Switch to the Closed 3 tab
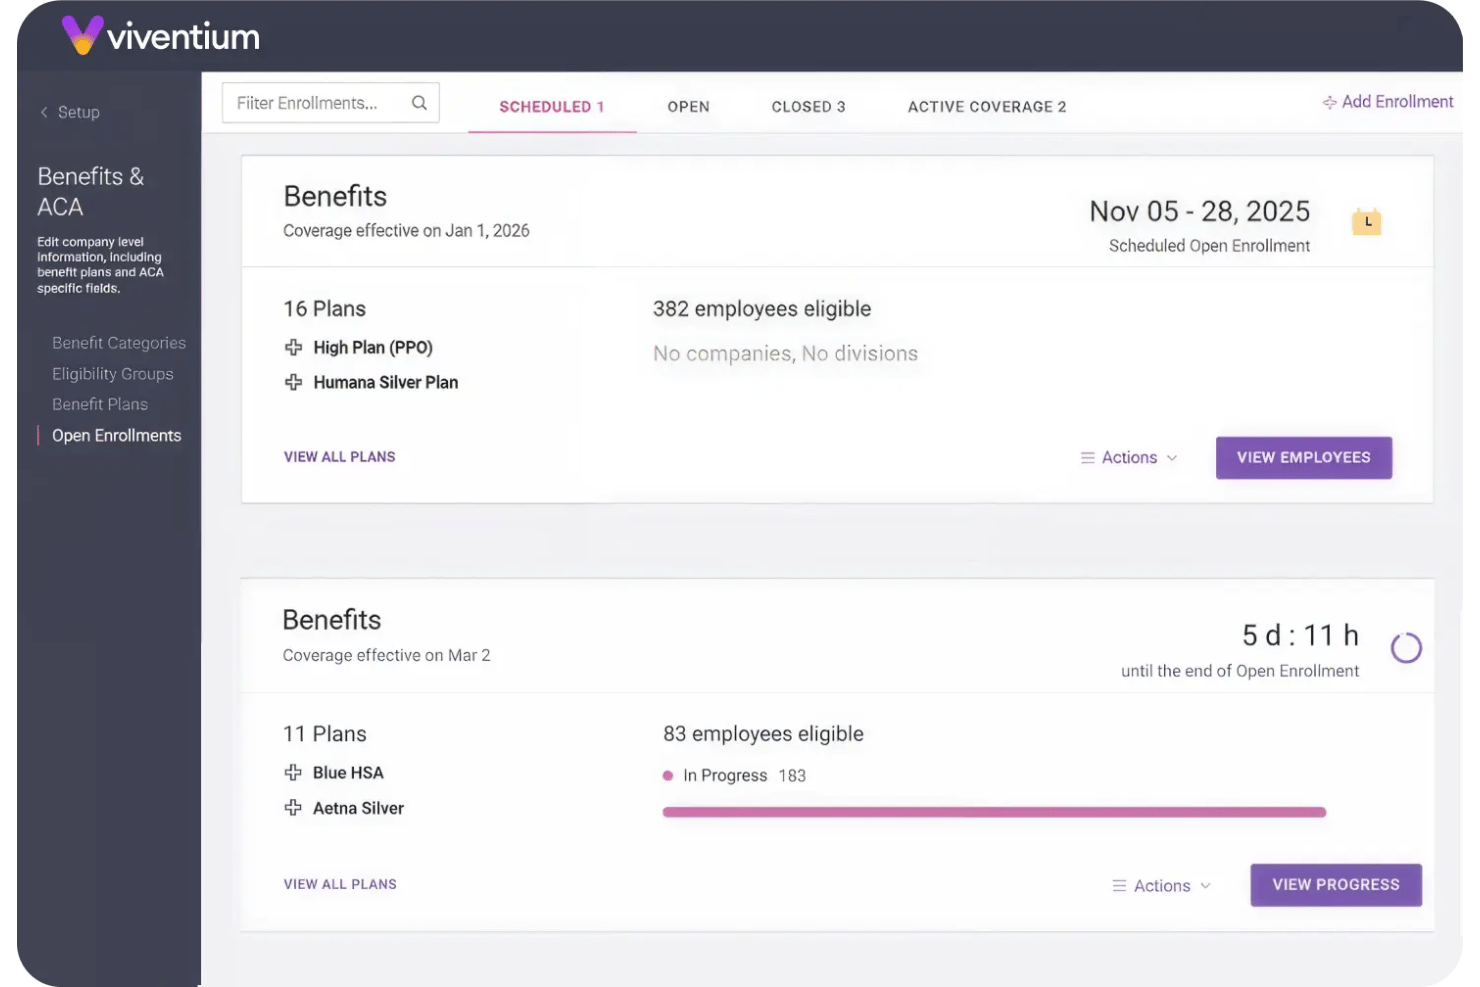The width and height of the screenshot is (1480, 987). pos(808,106)
